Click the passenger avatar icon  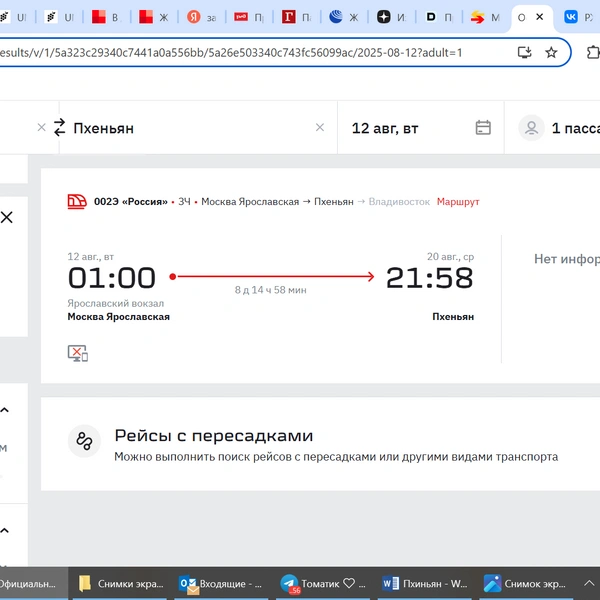(531, 128)
